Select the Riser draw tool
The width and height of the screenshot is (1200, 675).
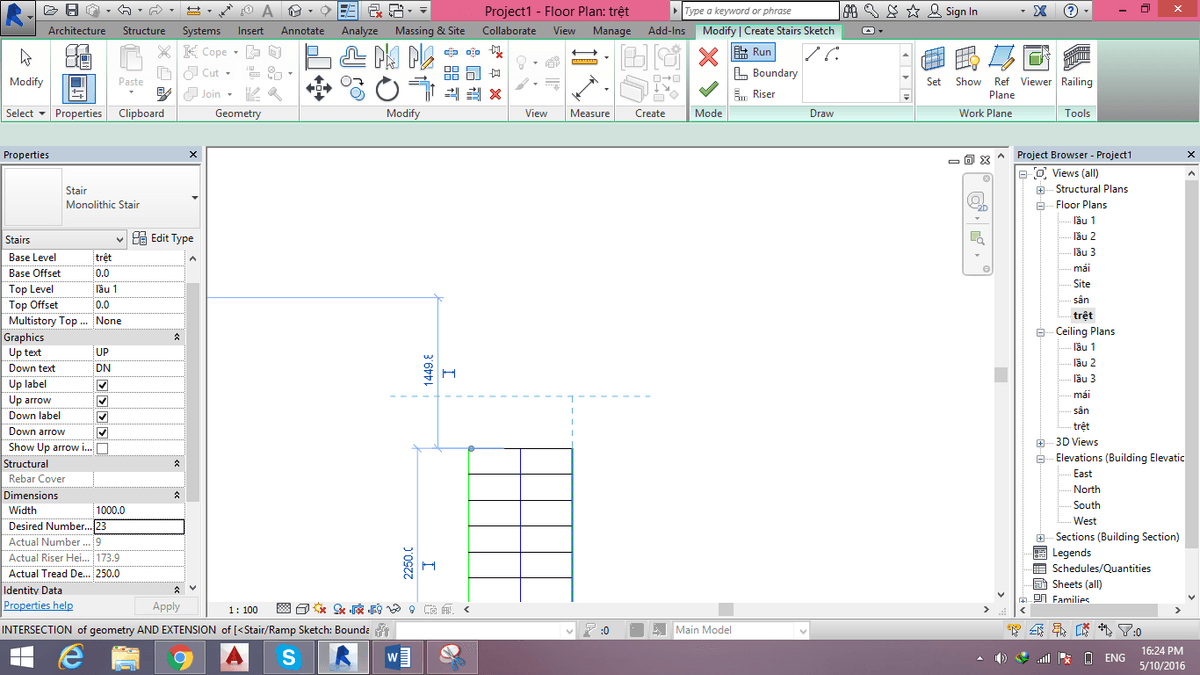[x=755, y=94]
